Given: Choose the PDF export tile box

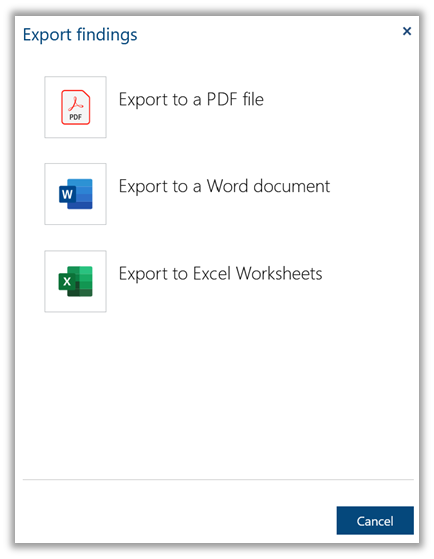Looking at the screenshot, I should 75,107.
